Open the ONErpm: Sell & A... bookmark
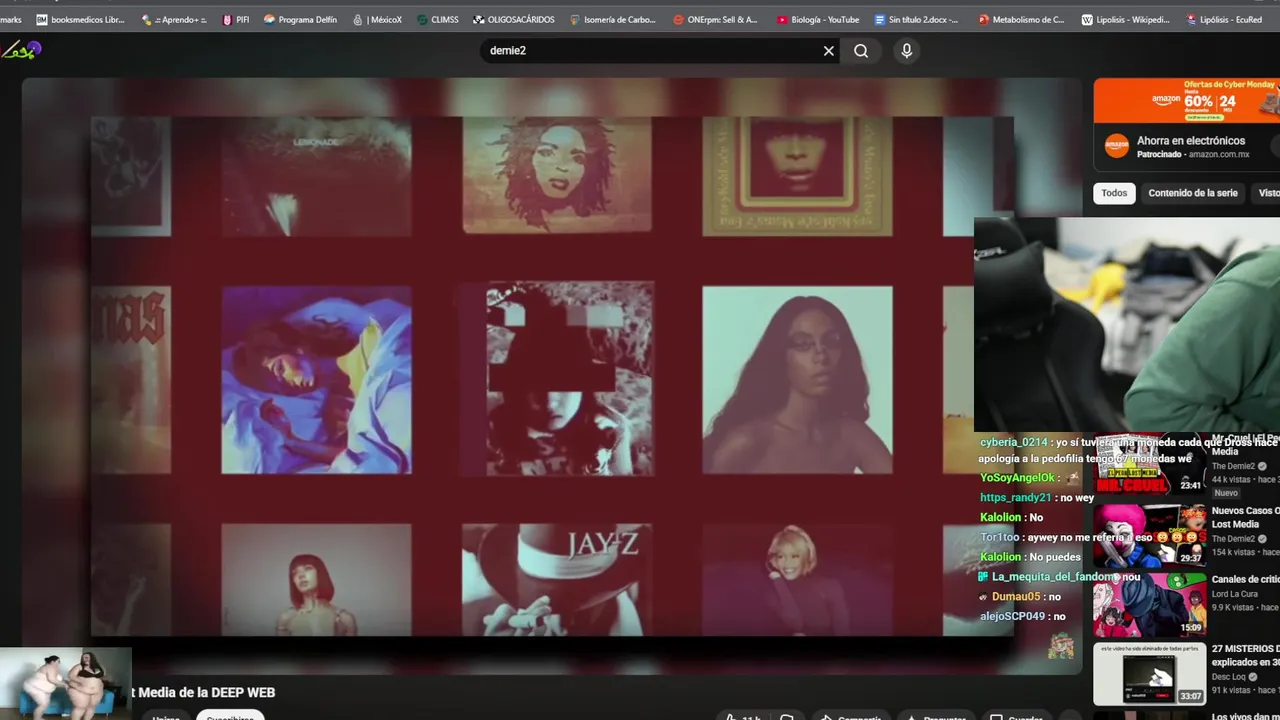The width and height of the screenshot is (1280, 720). pyautogui.click(x=716, y=19)
